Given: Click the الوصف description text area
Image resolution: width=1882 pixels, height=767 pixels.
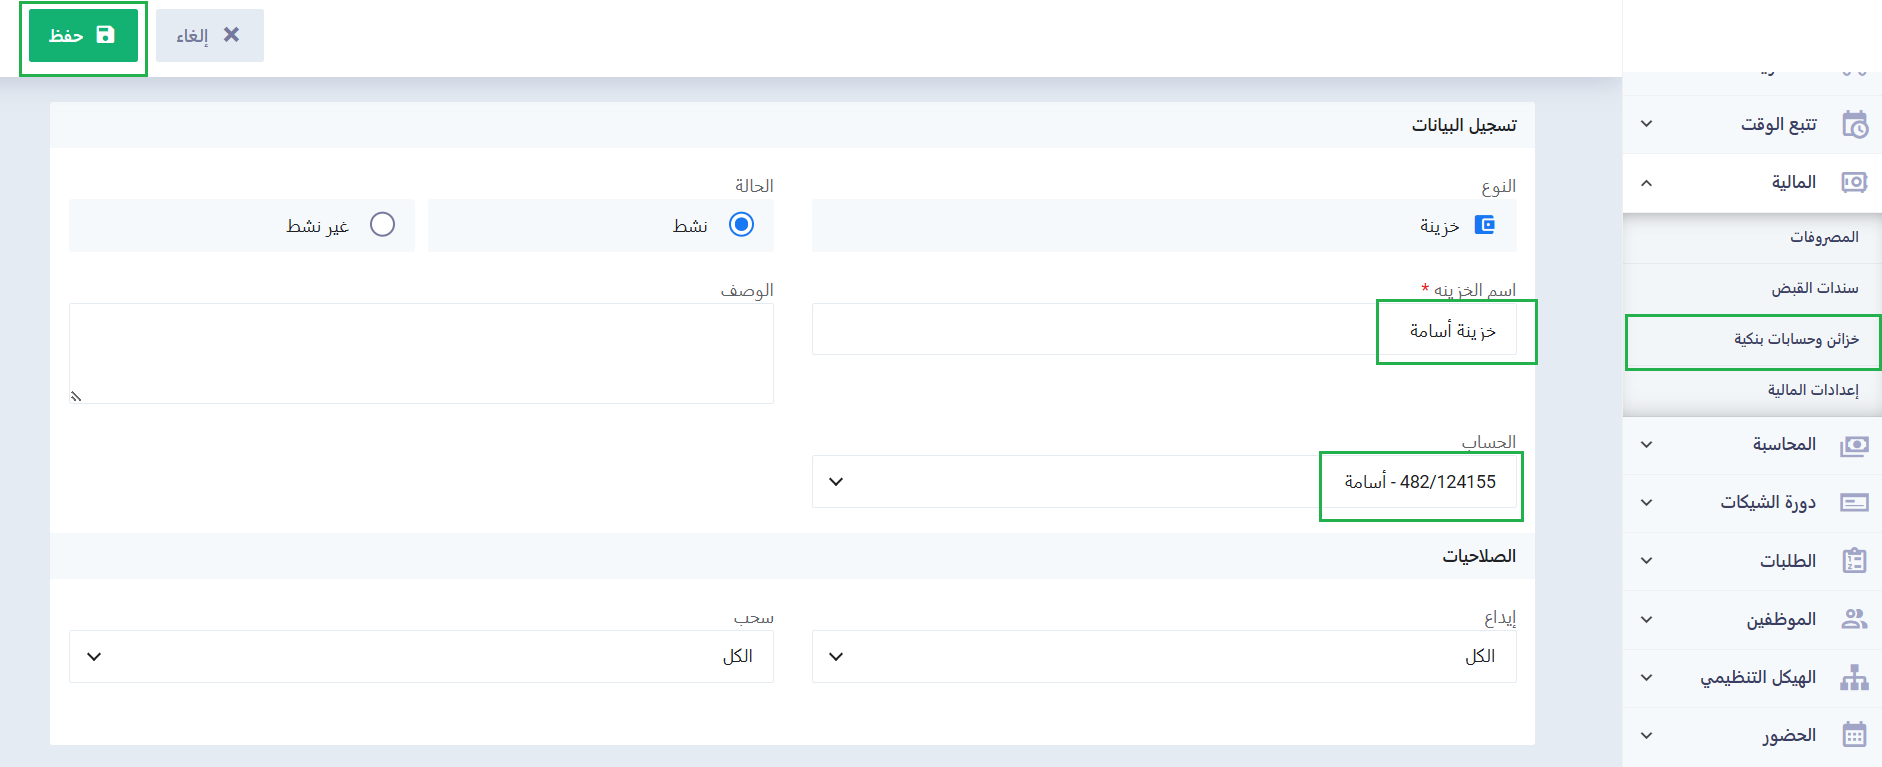Looking at the screenshot, I should tap(421, 353).
